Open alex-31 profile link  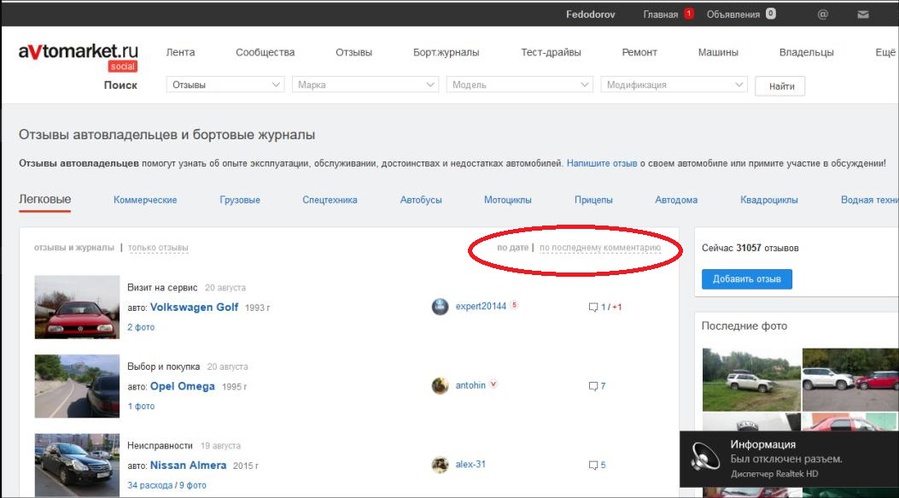pos(470,464)
